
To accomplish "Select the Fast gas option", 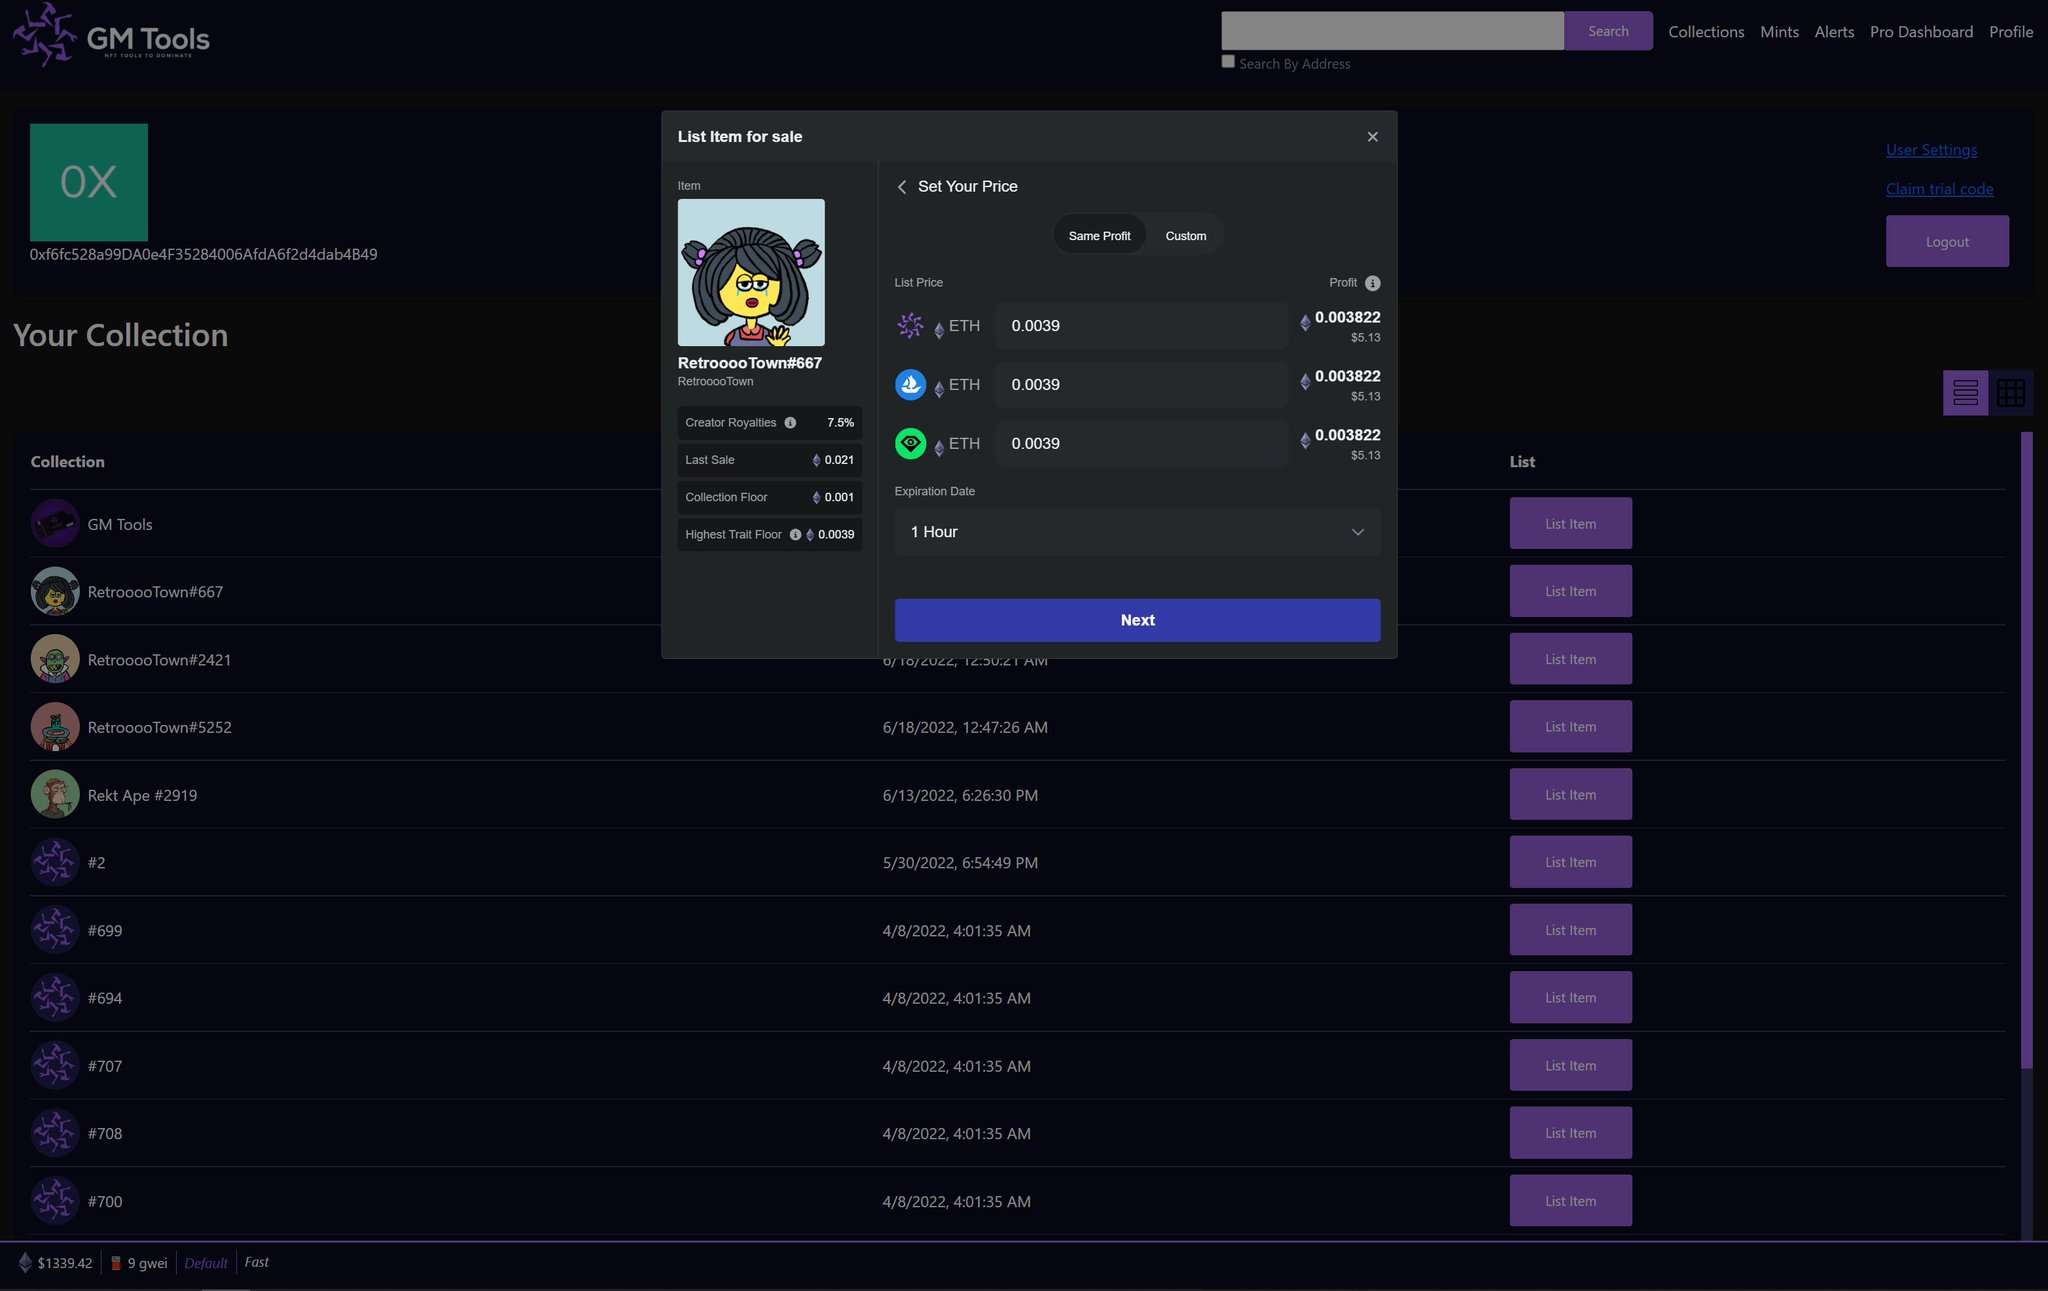I will point(256,1262).
